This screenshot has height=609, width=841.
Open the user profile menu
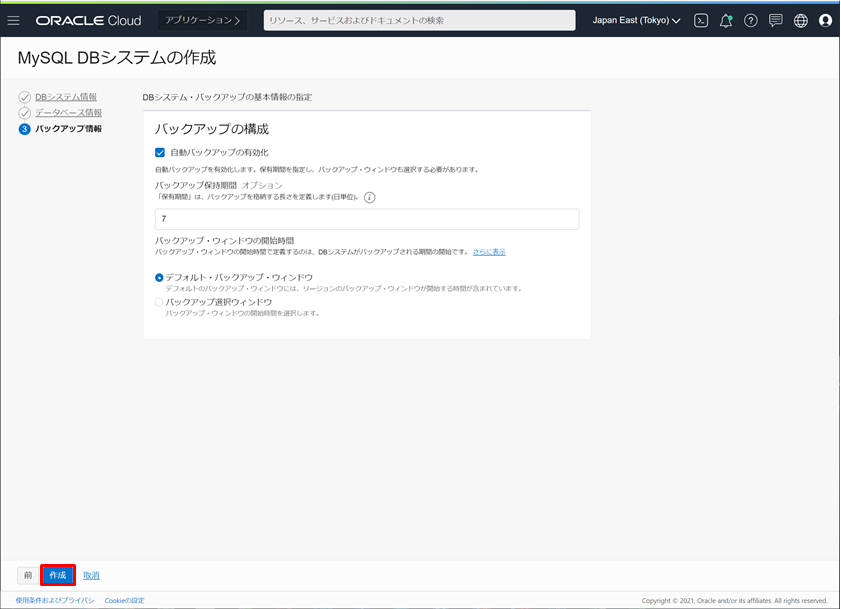coord(825,20)
